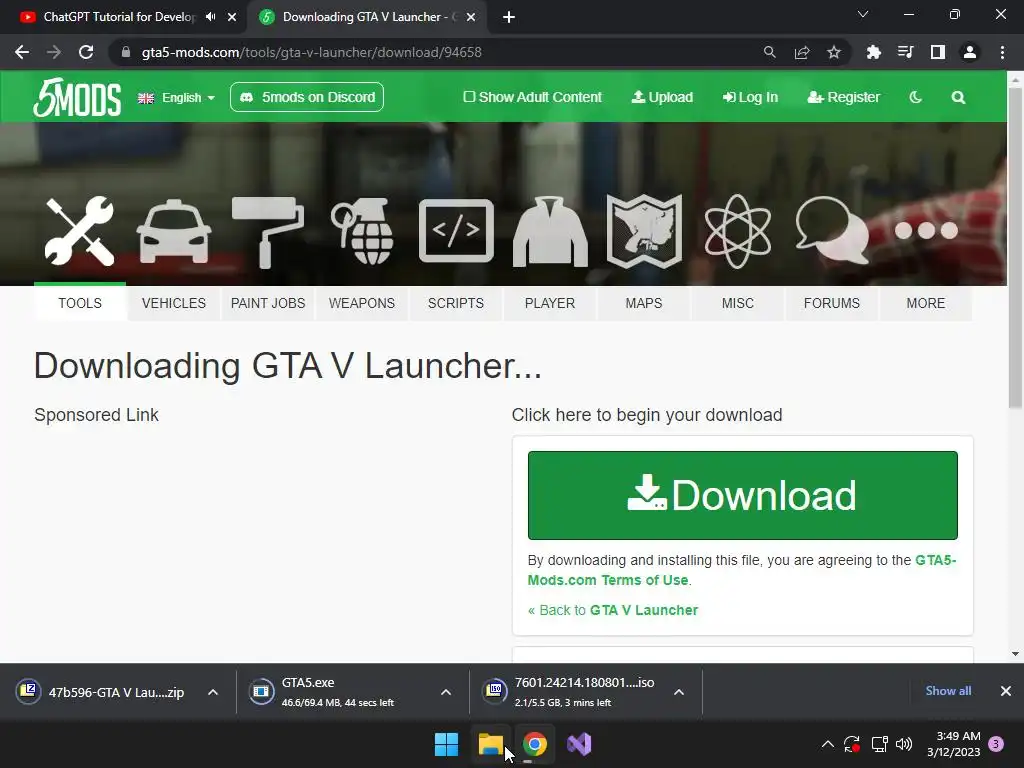Toggle dark mode moon icon
The height and width of the screenshot is (768, 1024).
pos(916,97)
